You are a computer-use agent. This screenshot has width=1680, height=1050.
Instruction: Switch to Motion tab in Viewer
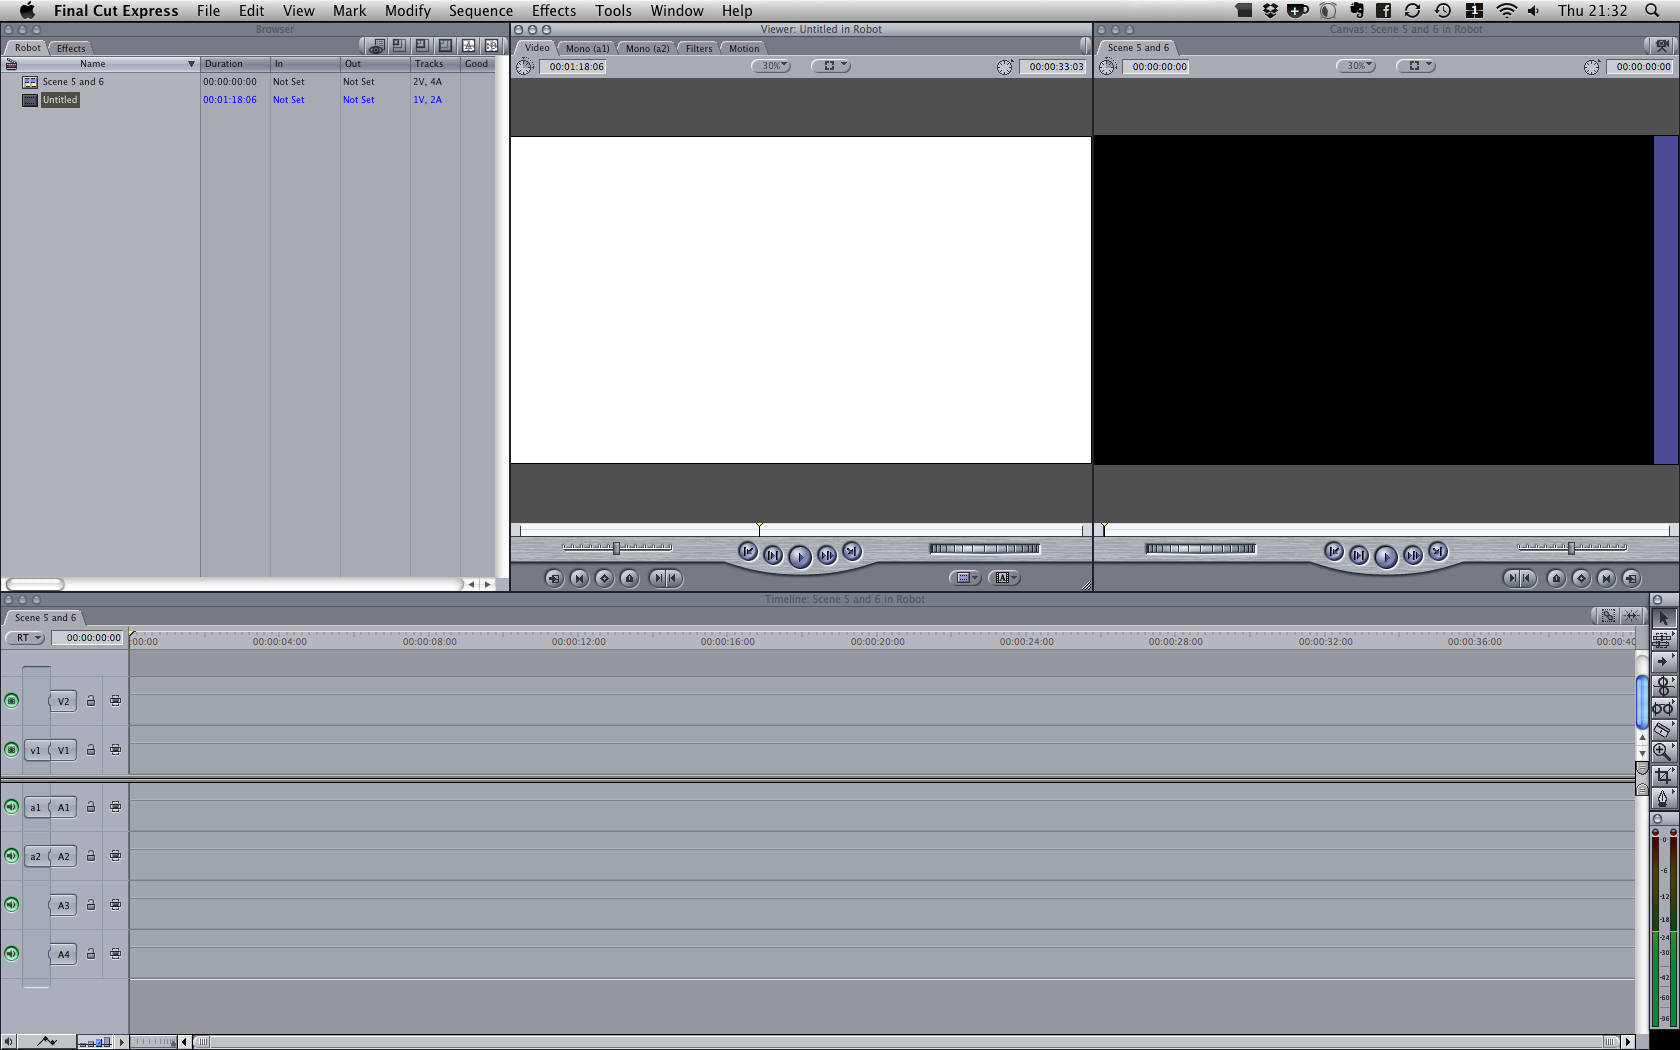744,48
